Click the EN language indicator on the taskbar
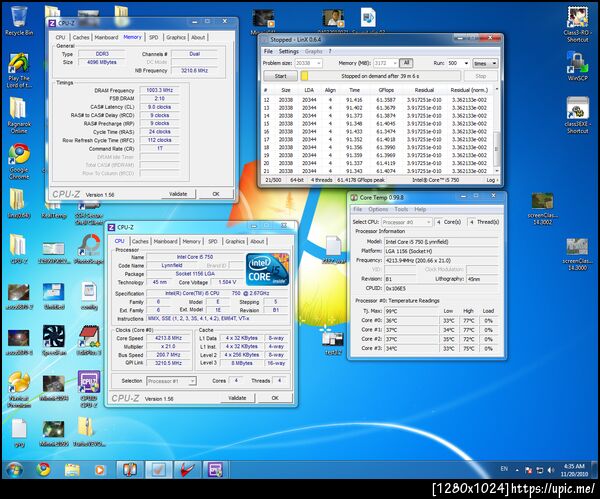600x499 pixels. [x=504, y=469]
